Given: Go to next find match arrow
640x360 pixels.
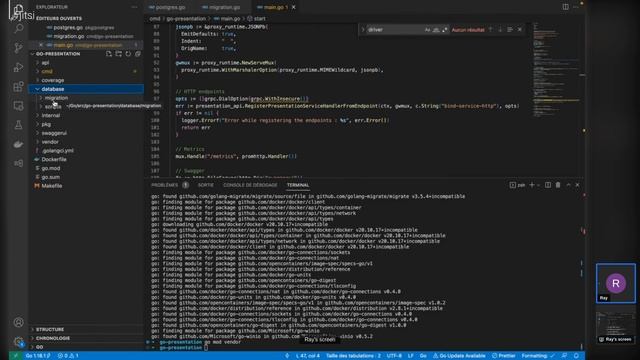Looking at the screenshot, I should coord(500,30).
